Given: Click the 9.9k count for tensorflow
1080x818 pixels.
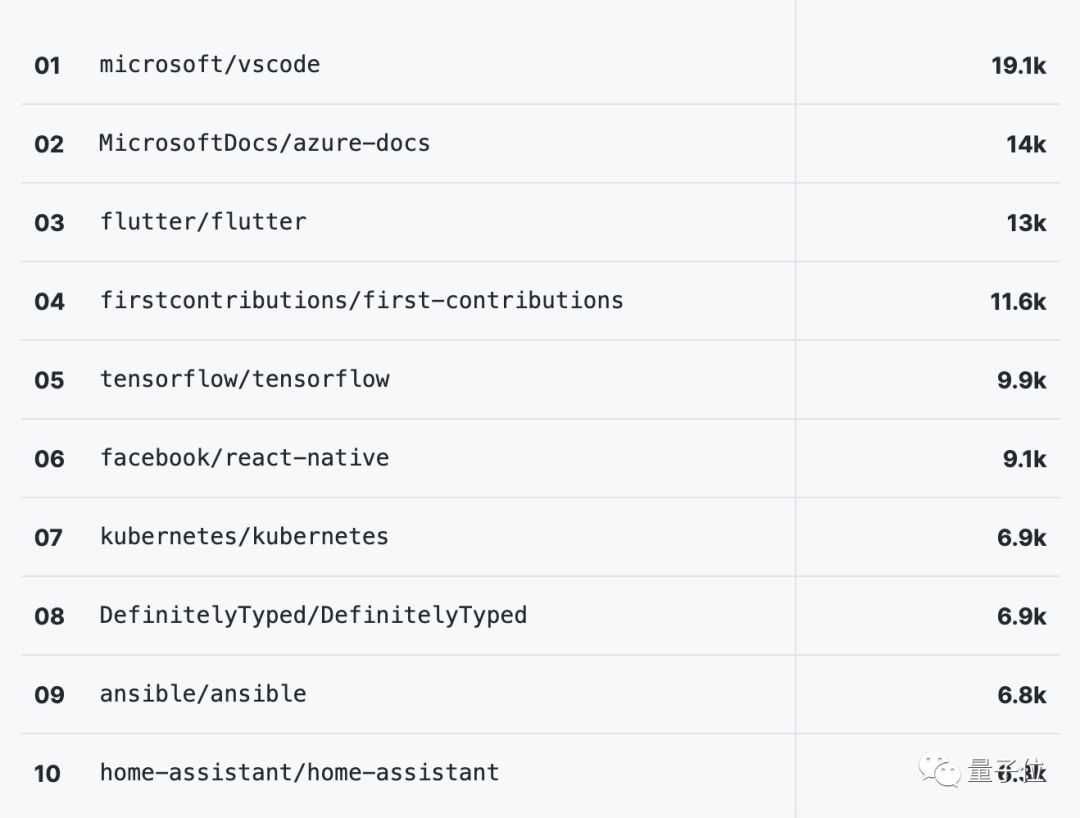Looking at the screenshot, I should (x=1021, y=380).
